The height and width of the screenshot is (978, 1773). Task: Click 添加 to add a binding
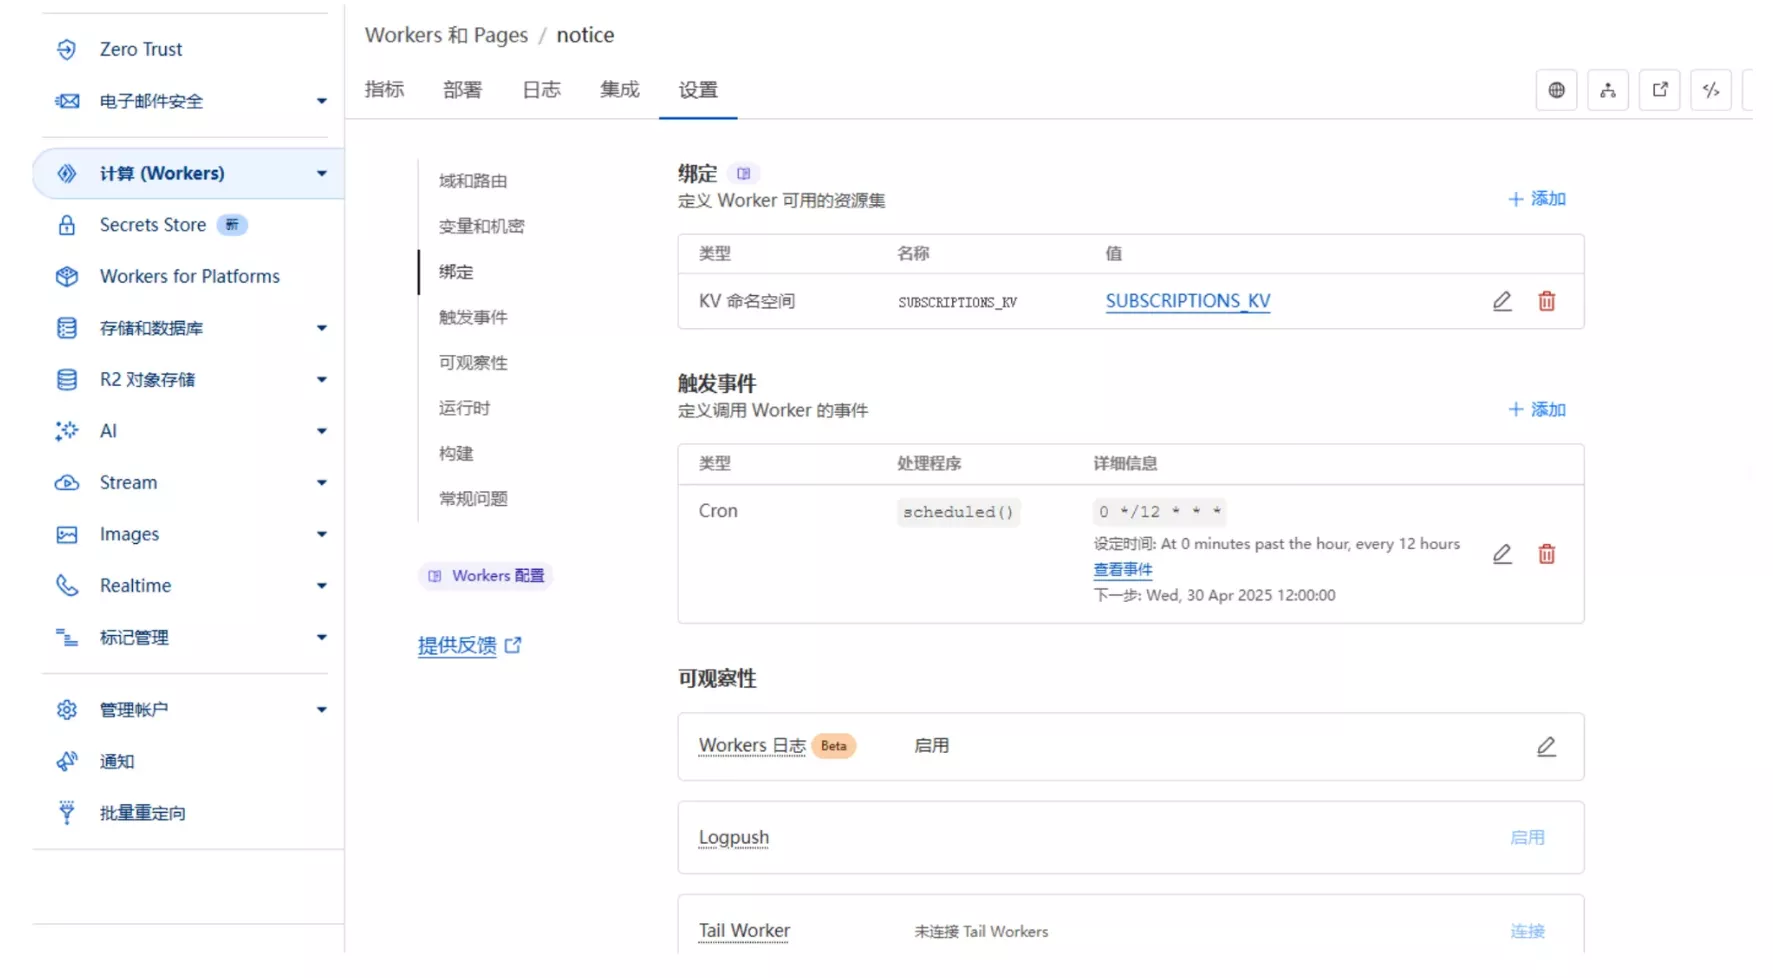point(1537,199)
